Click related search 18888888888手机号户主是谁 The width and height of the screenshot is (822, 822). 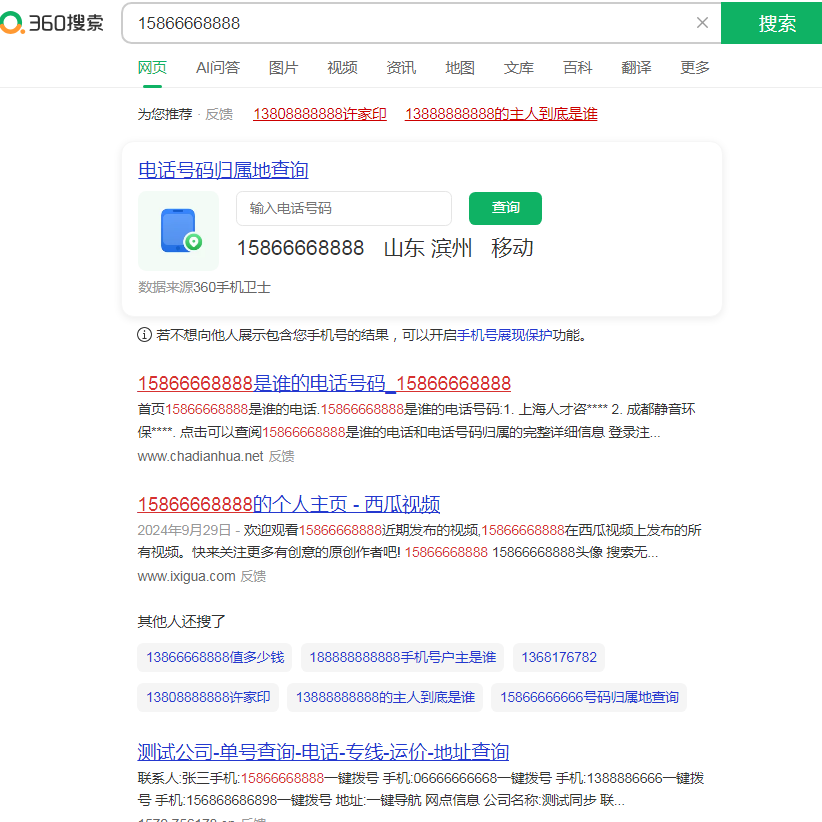coord(402,657)
